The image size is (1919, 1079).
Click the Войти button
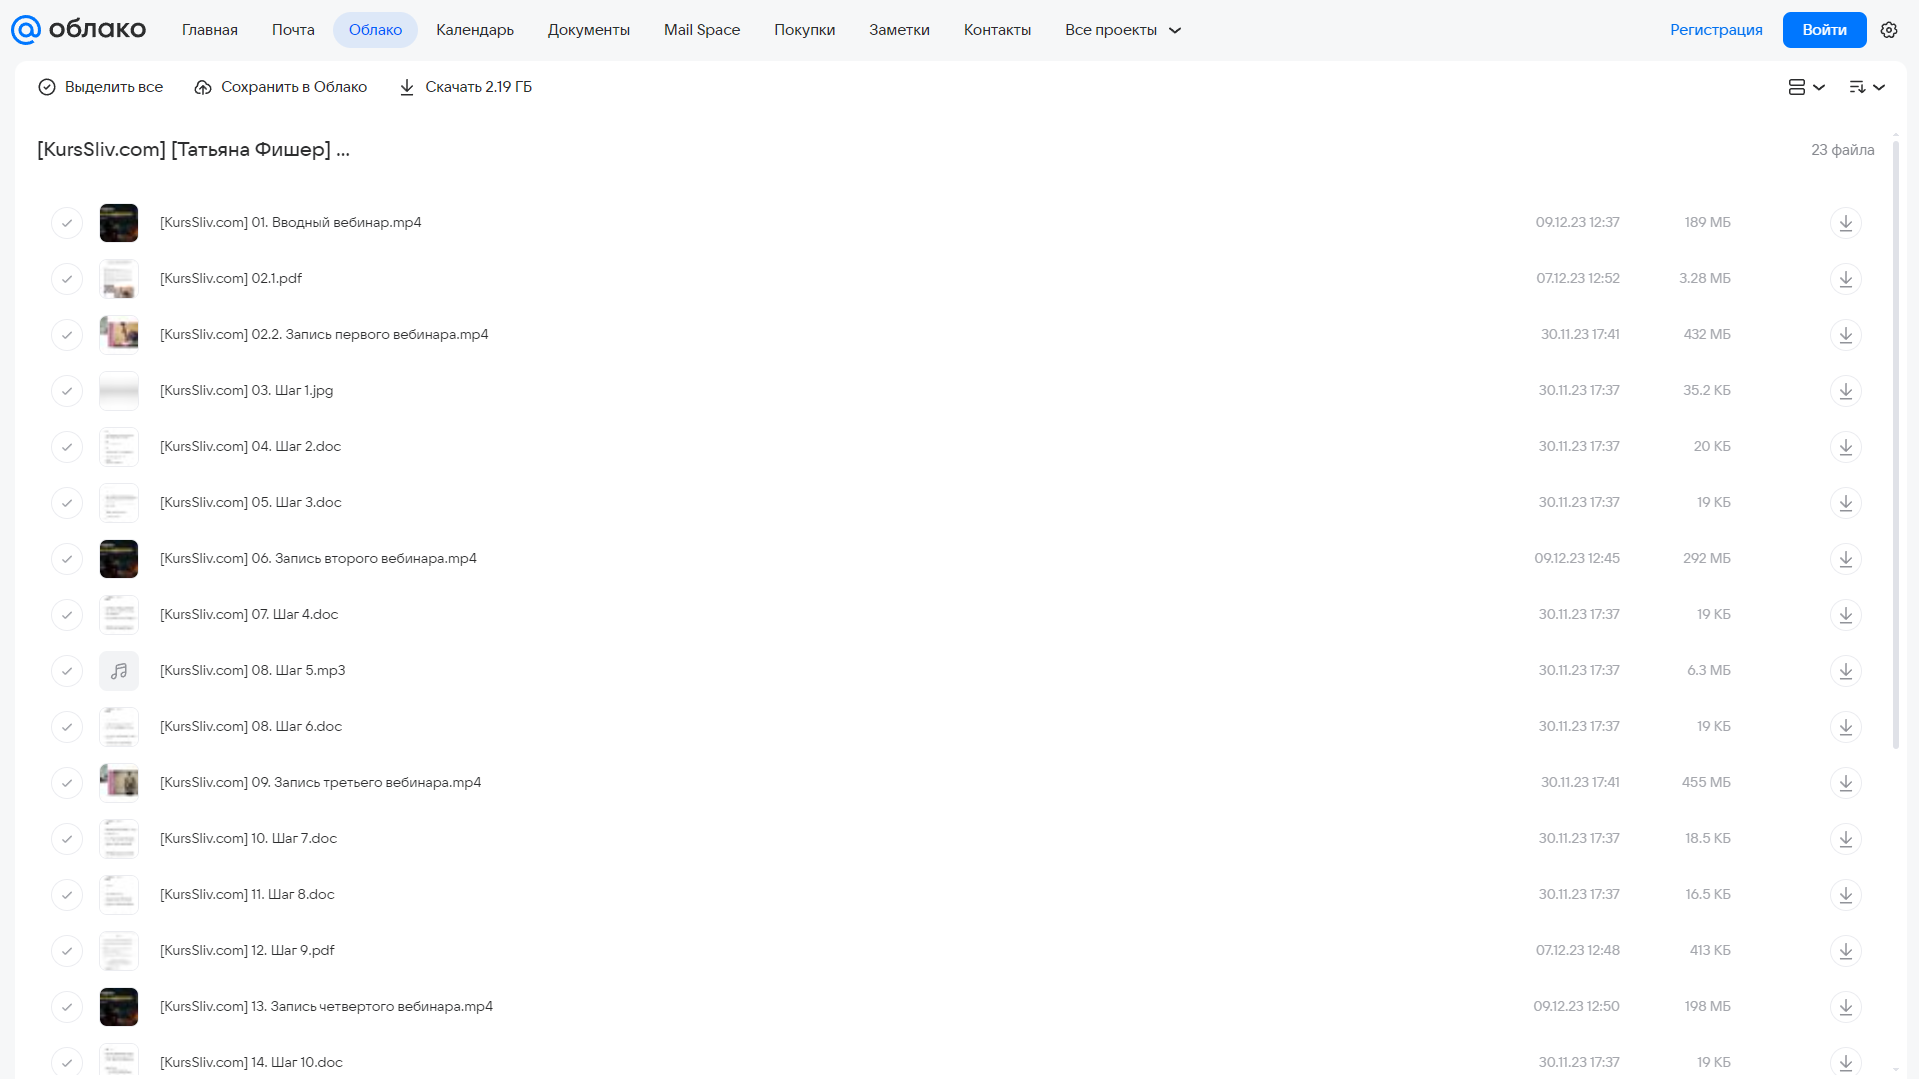pos(1824,30)
